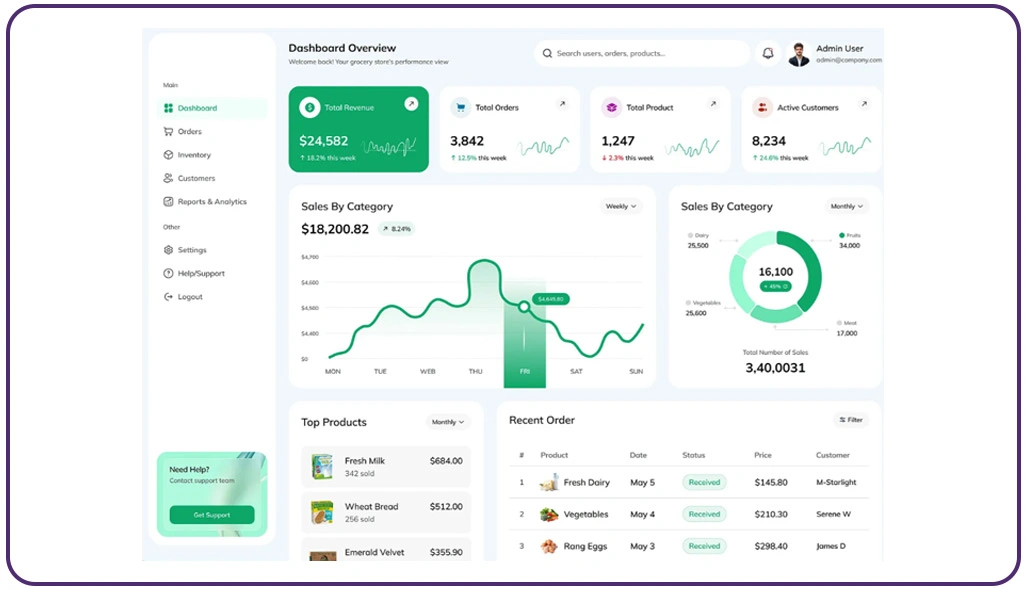Select Customers in the sidebar
The width and height of the screenshot is (1026, 589).
pos(196,178)
